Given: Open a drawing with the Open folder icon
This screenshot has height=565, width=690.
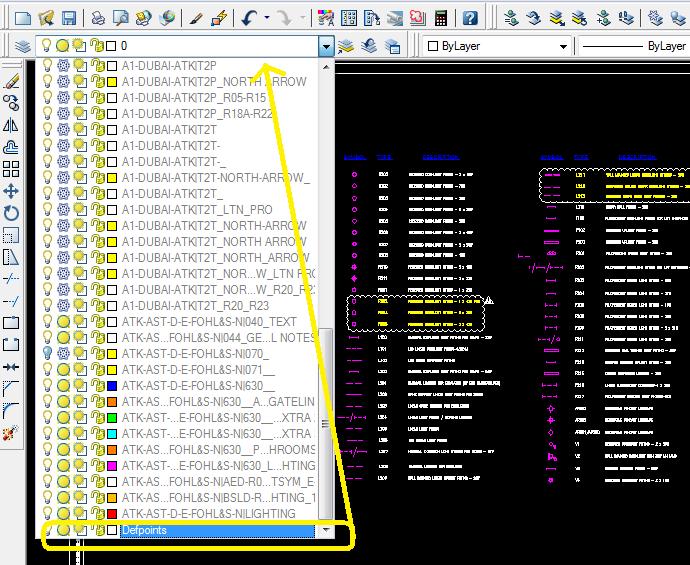Looking at the screenshot, I should coord(46,18).
